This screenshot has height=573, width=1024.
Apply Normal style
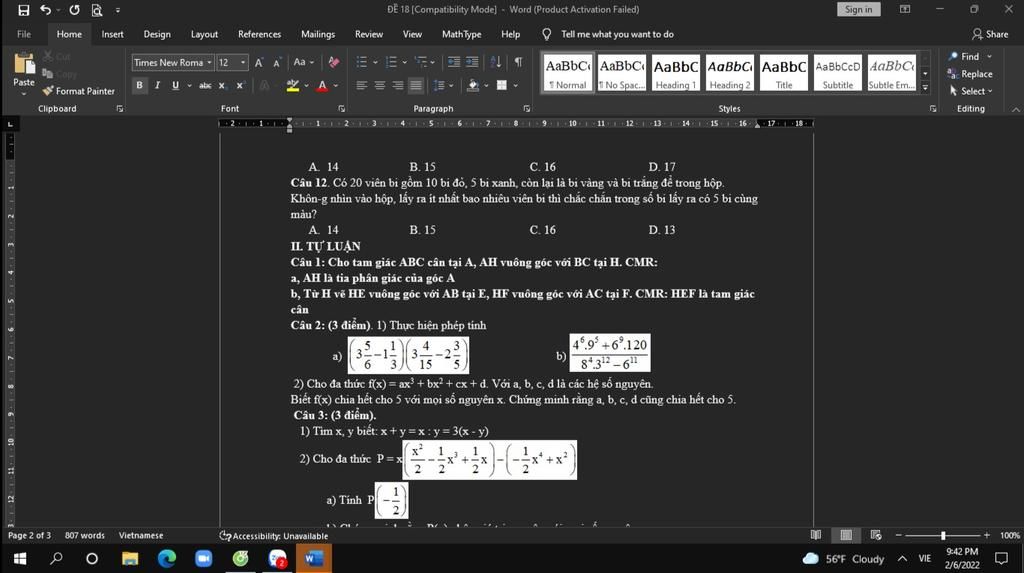tap(568, 73)
